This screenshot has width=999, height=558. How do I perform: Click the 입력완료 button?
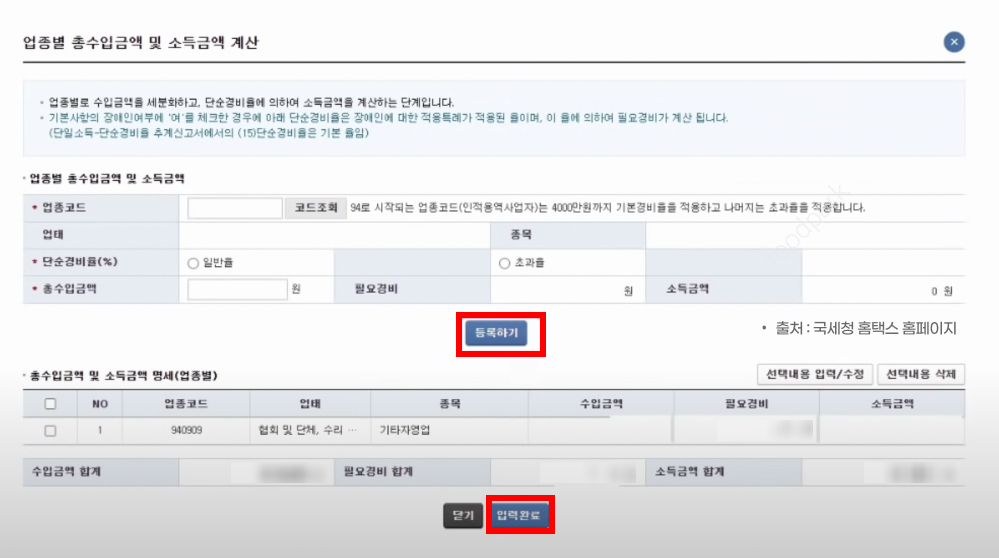[519, 515]
